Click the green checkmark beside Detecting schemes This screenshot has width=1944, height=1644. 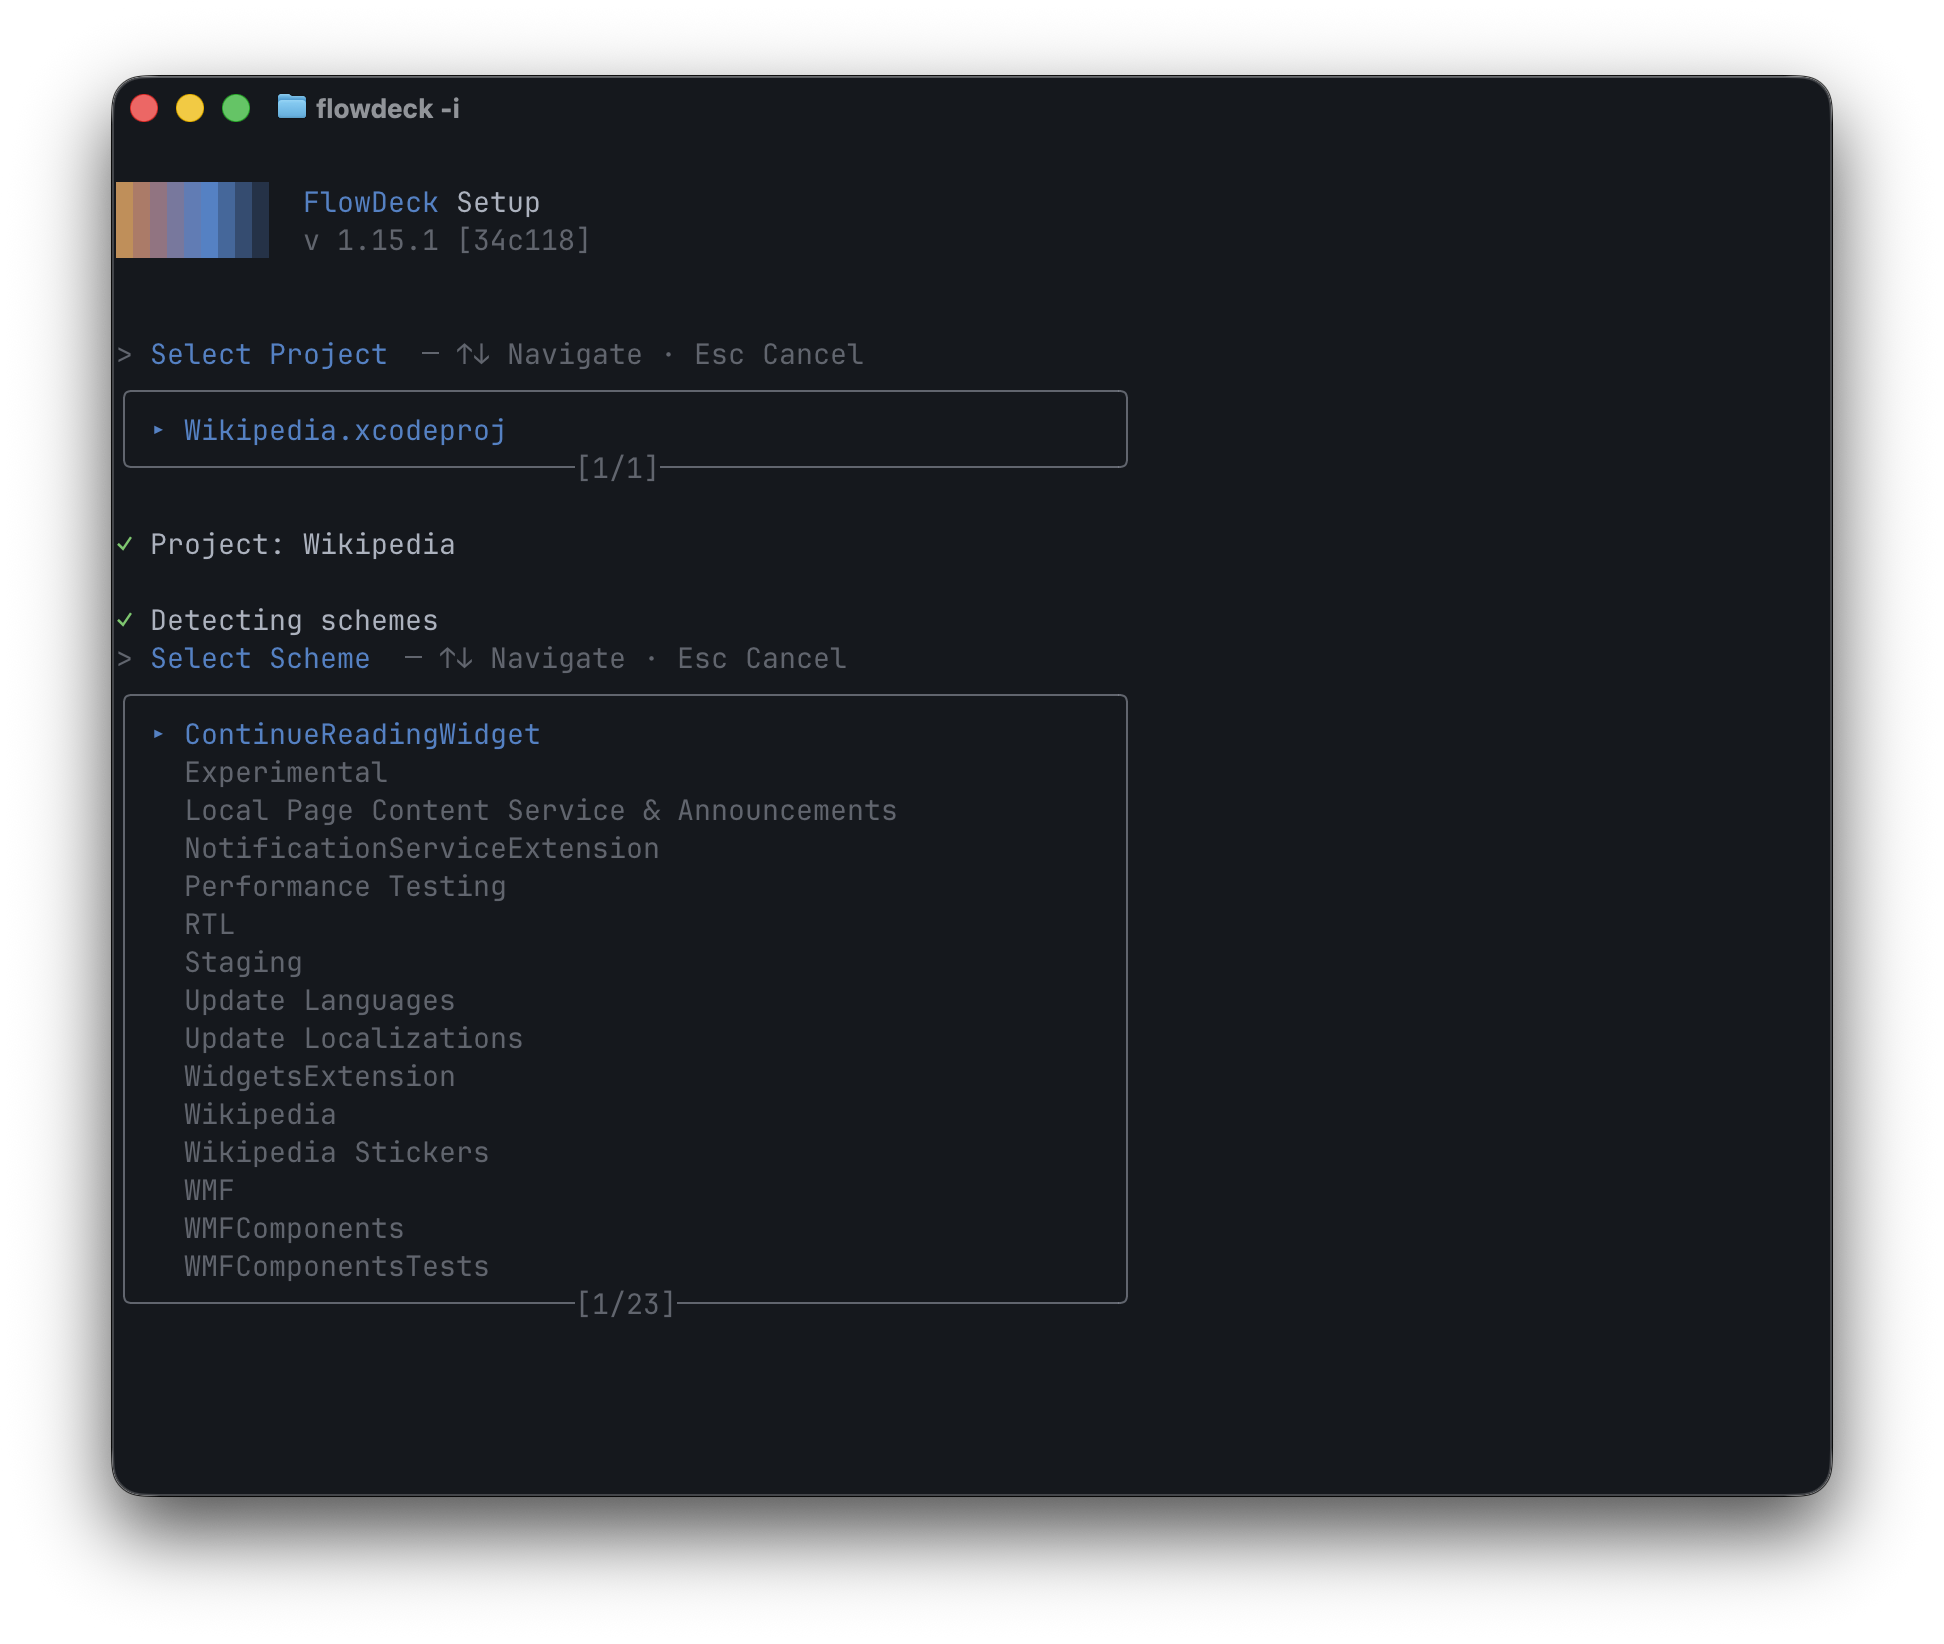125,620
